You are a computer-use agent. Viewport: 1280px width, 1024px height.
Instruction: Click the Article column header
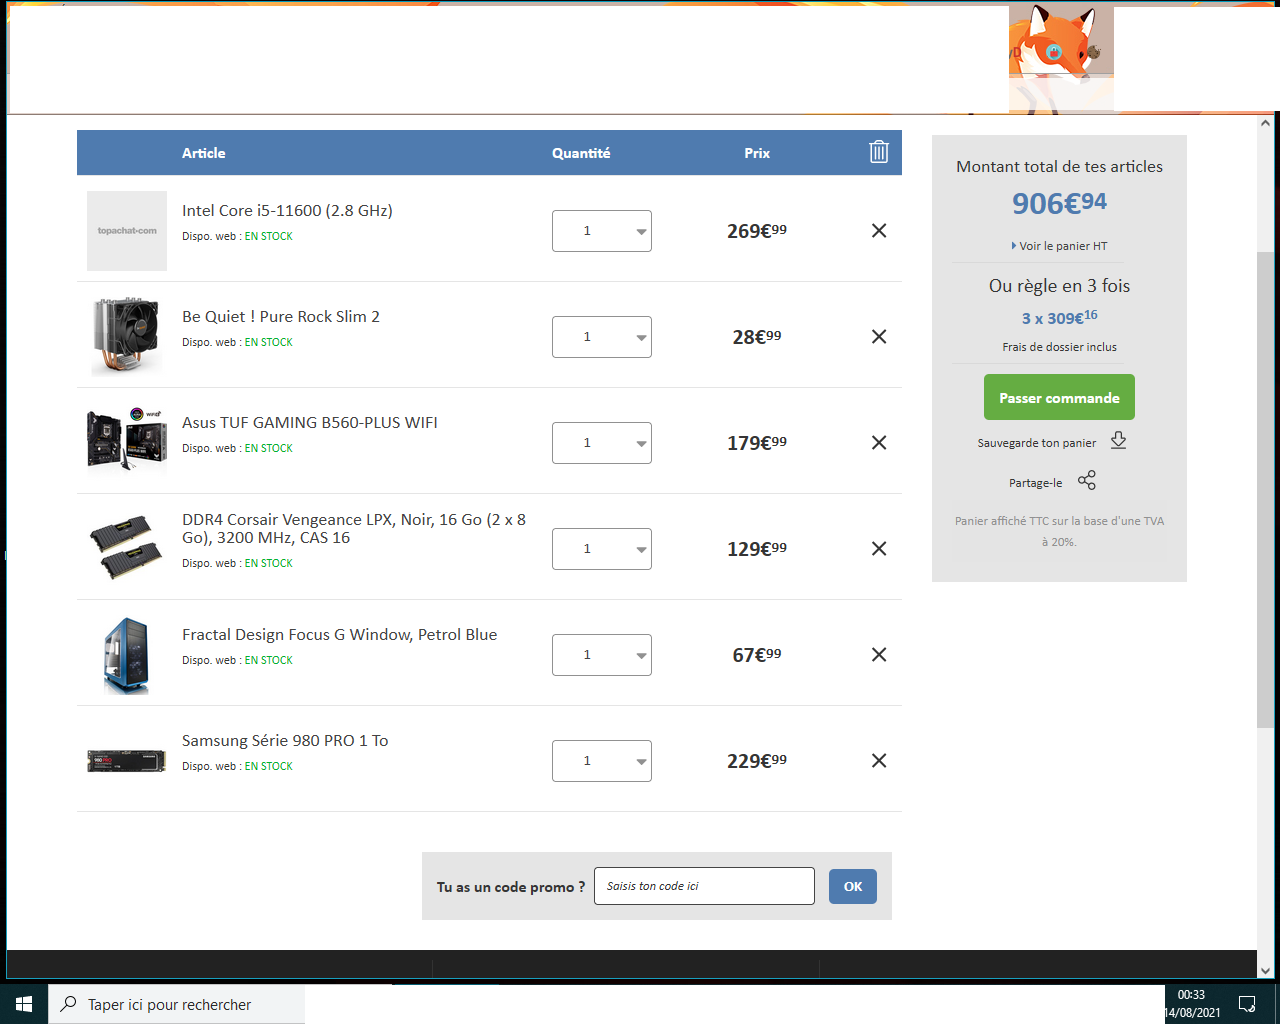pos(203,153)
